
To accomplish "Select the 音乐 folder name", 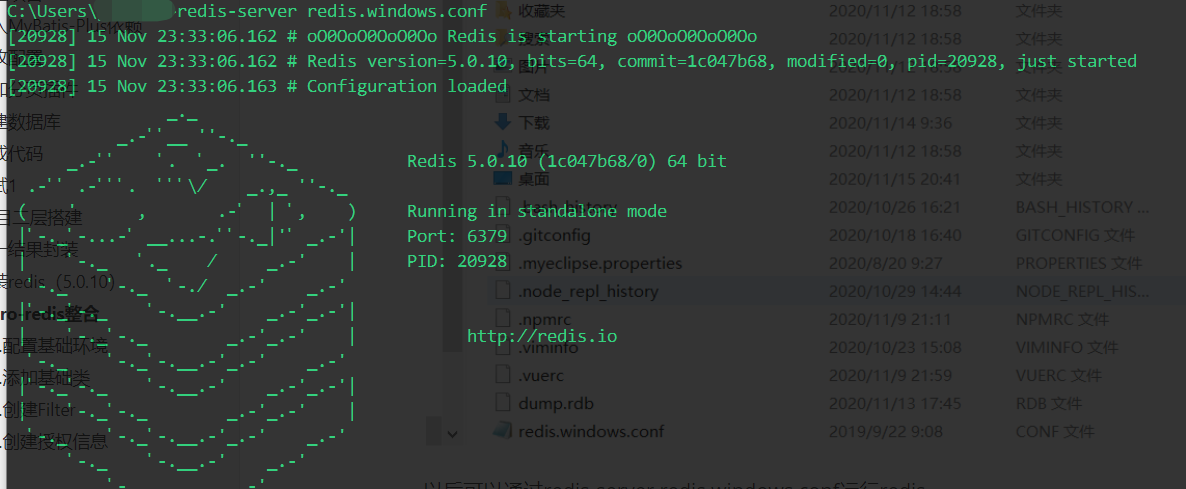I will 534,150.
